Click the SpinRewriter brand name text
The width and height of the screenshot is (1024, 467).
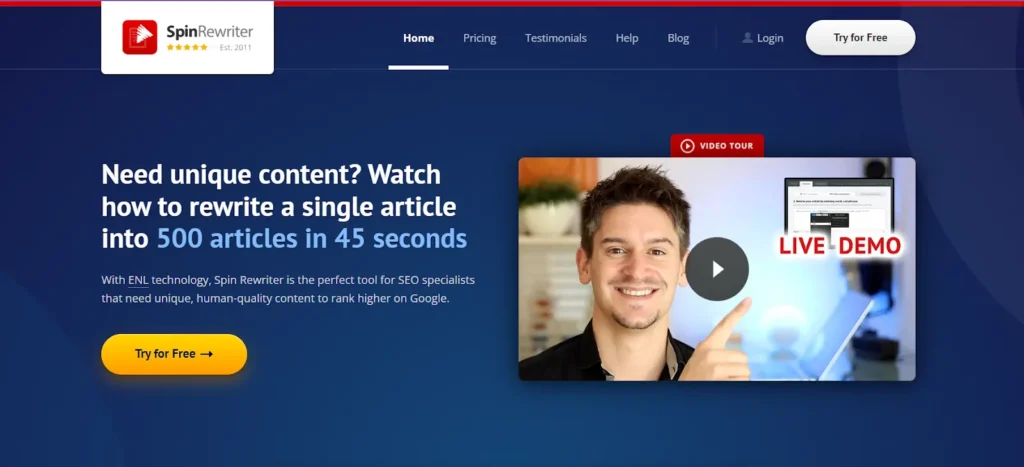(210, 32)
